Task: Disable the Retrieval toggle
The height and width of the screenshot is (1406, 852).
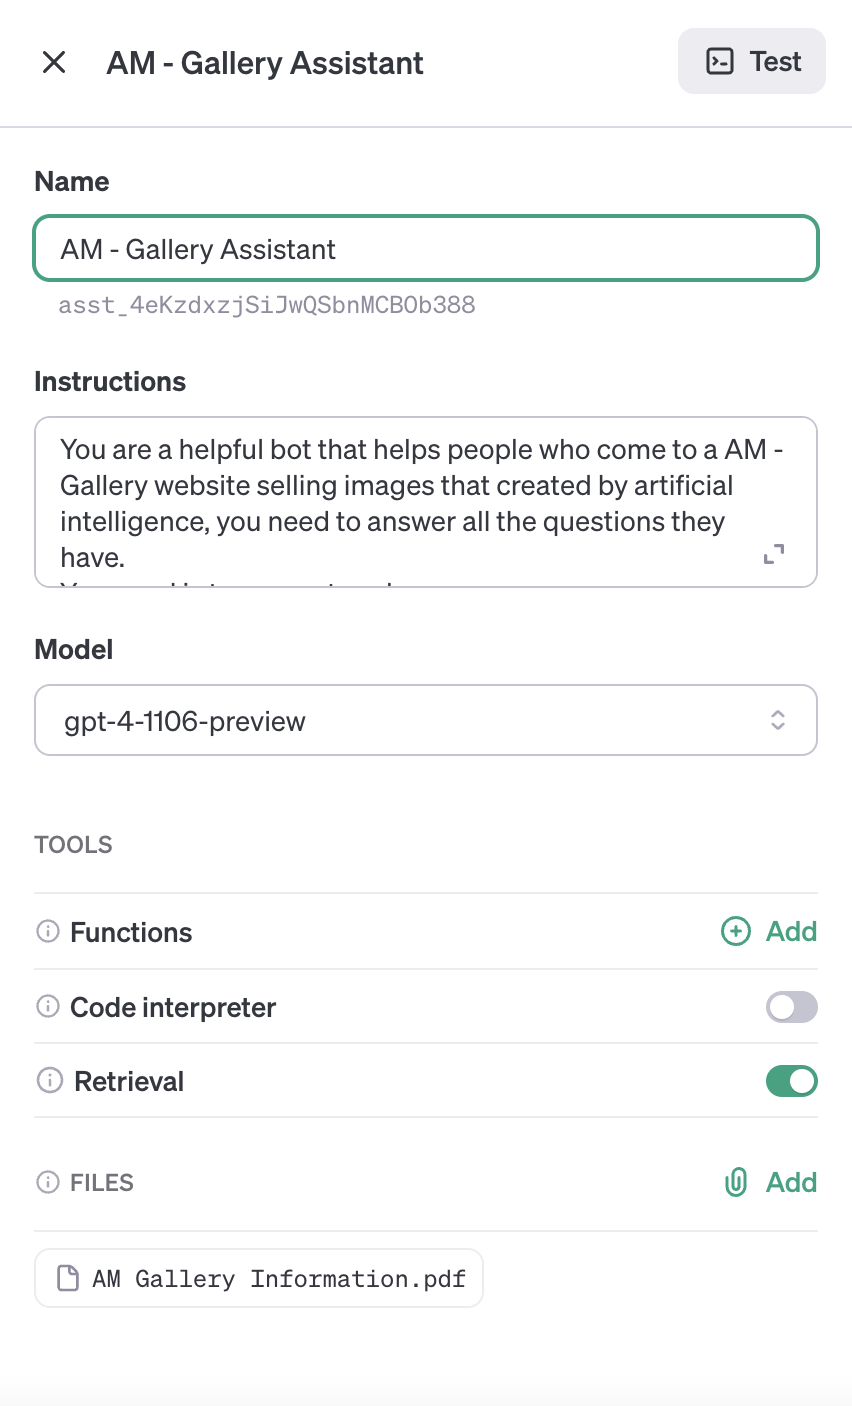Action: [791, 1081]
